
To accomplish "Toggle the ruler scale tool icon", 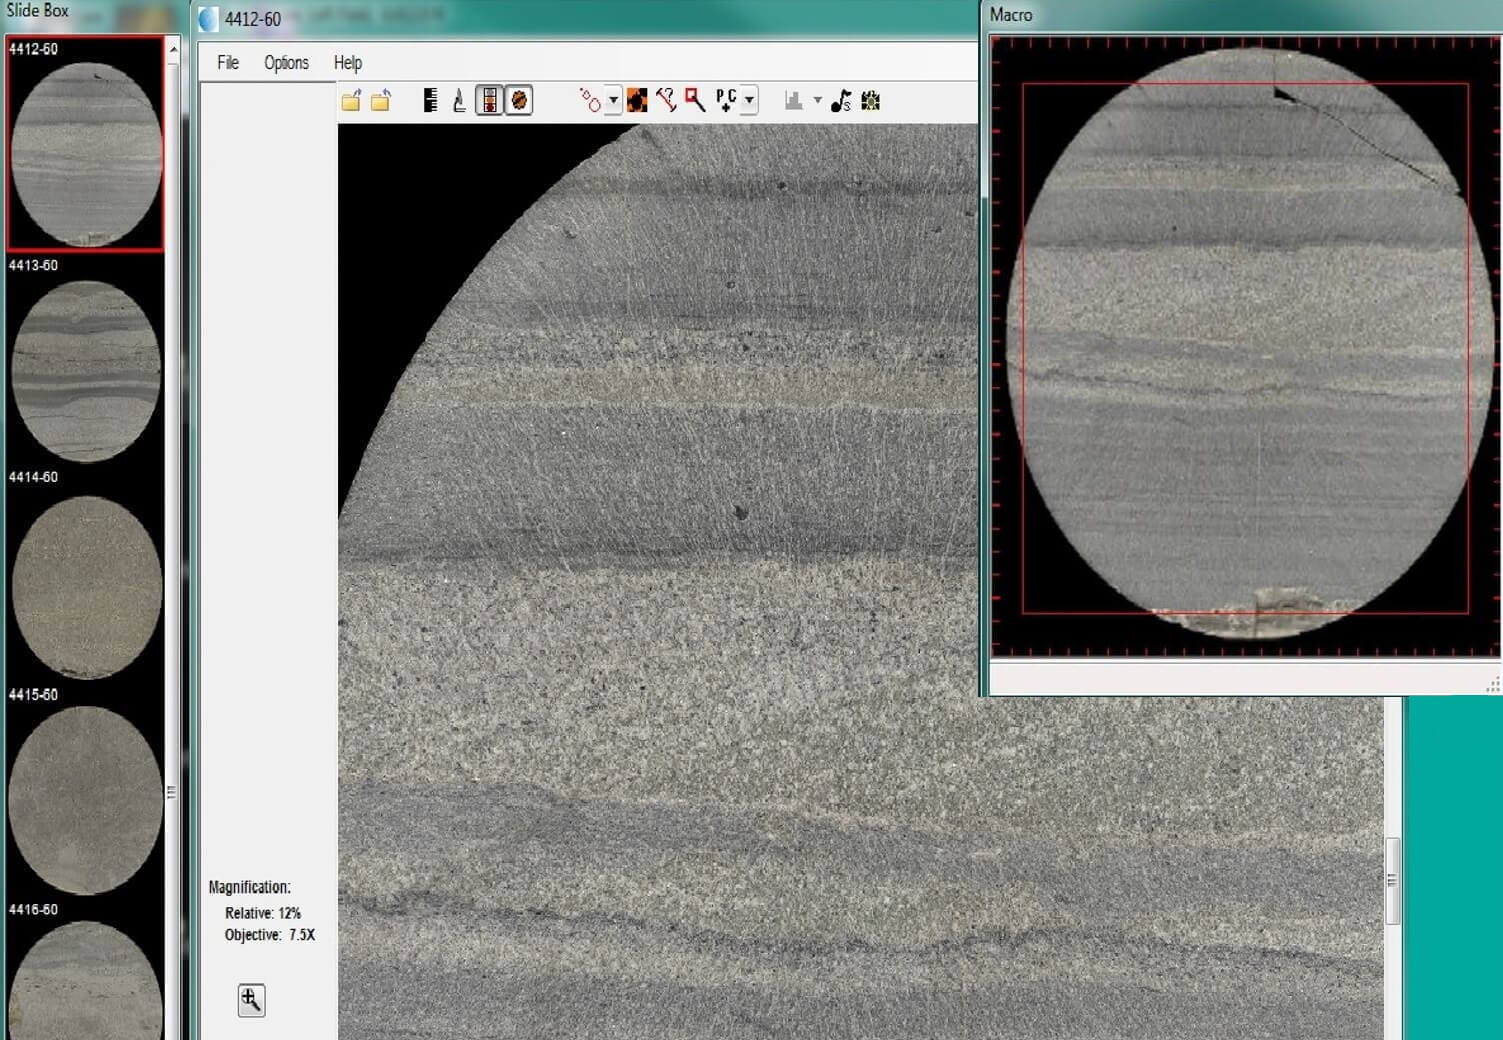I will [x=430, y=101].
